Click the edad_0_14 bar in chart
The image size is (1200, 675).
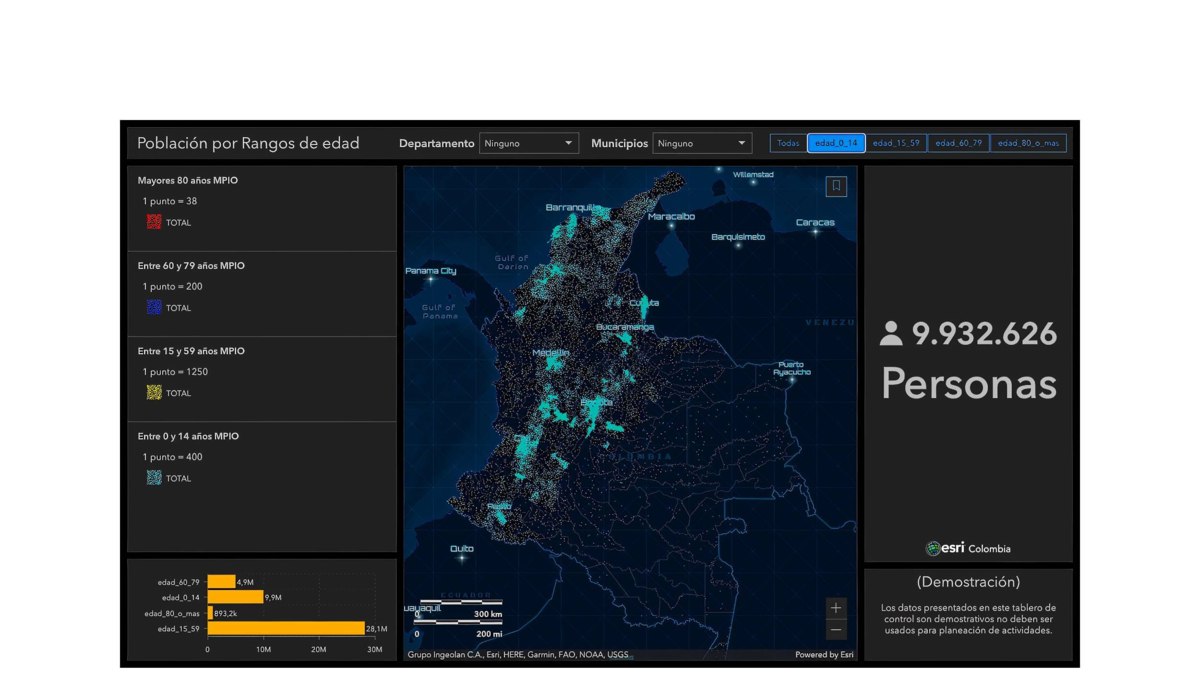(235, 597)
